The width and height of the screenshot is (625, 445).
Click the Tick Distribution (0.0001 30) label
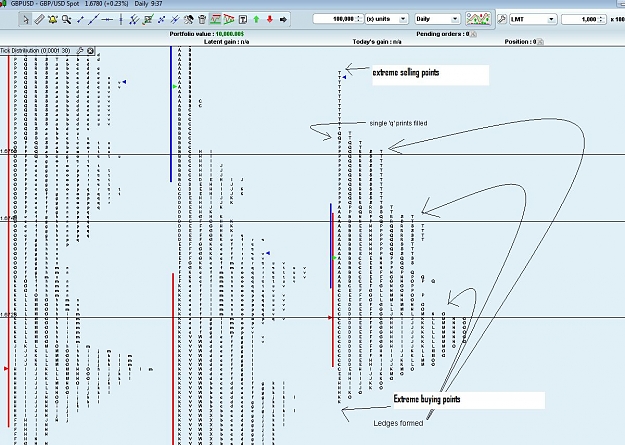tap(35, 51)
